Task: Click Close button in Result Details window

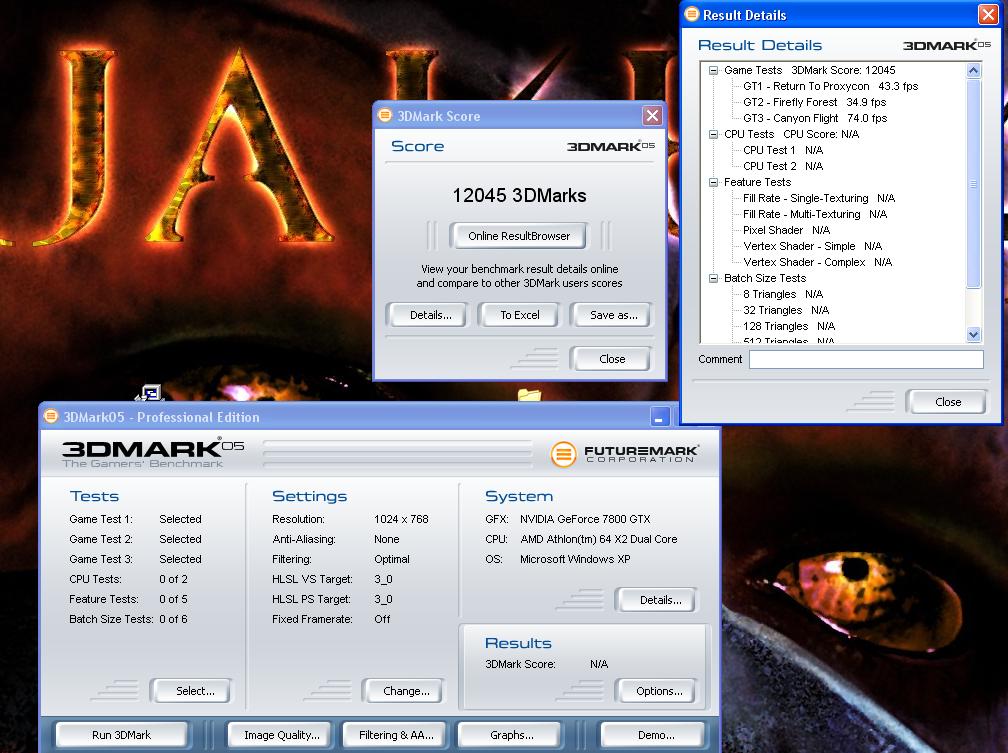Action: [948, 402]
